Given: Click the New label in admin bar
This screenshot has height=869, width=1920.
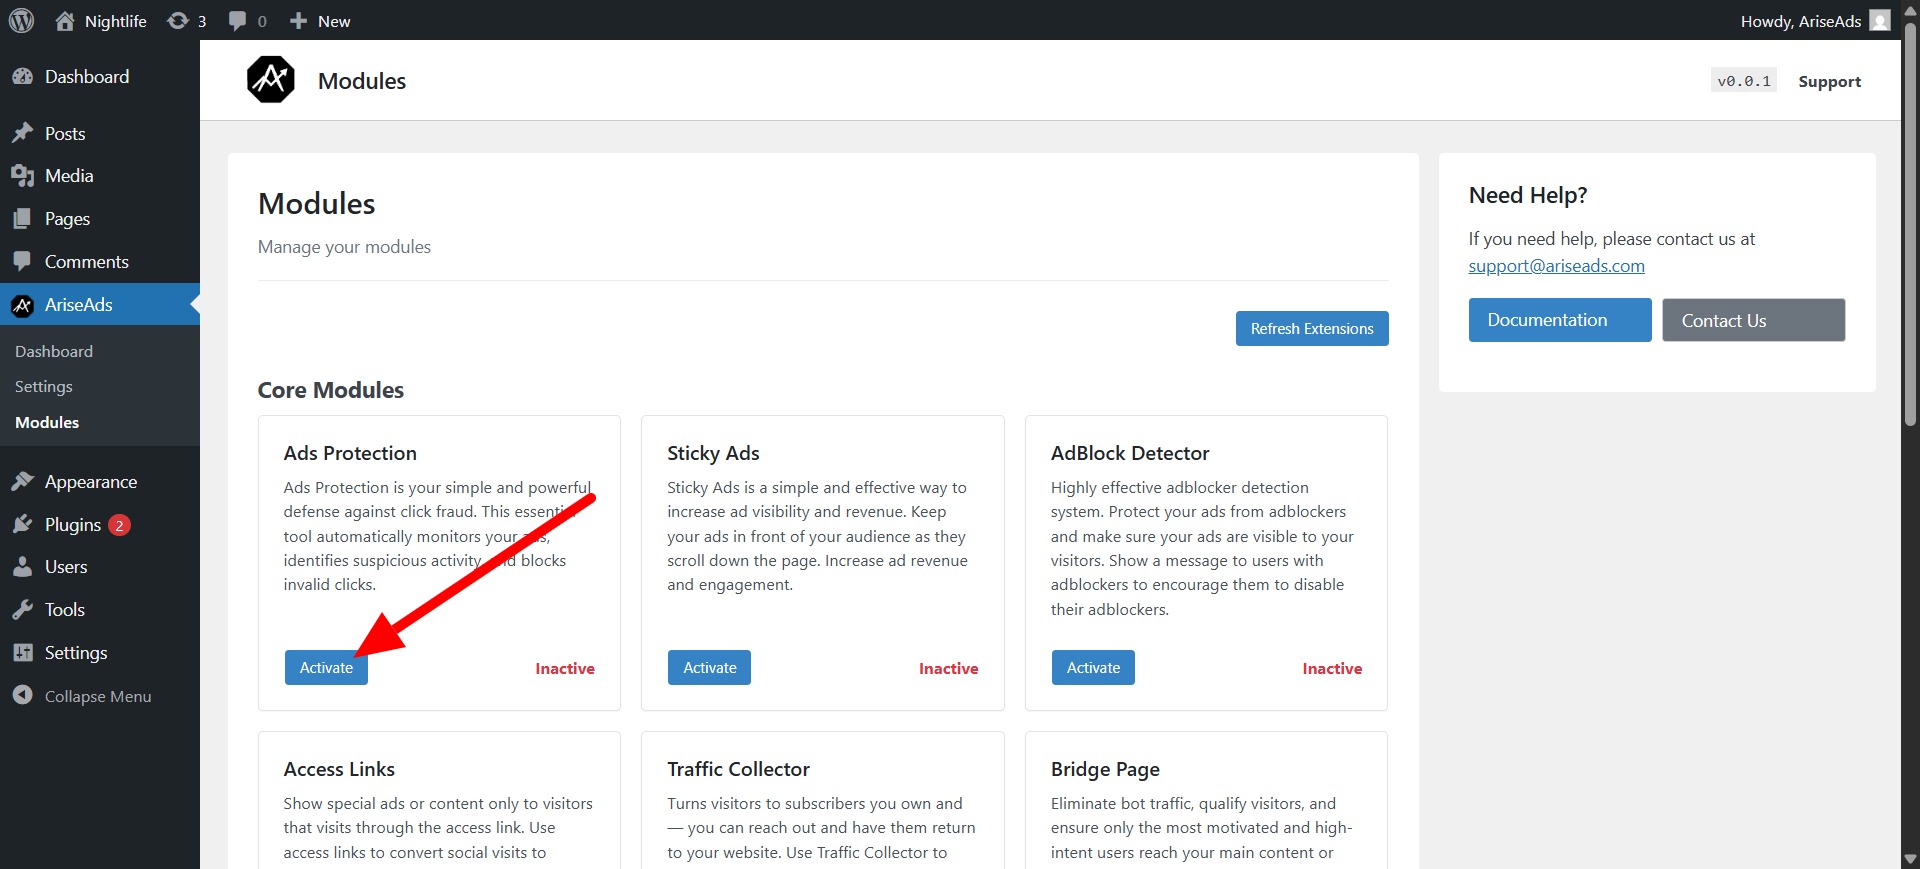Looking at the screenshot, I should [334, 21].
